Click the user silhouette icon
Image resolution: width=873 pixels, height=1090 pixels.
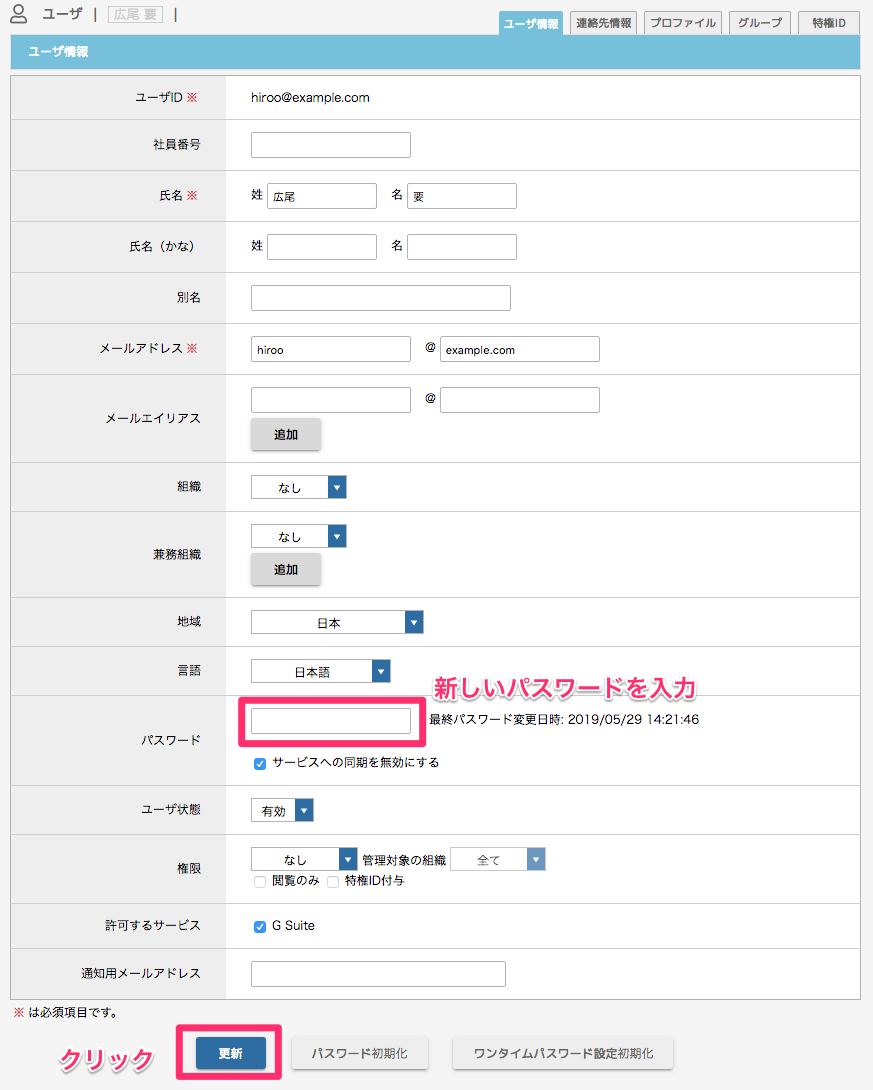pos(19,14)
